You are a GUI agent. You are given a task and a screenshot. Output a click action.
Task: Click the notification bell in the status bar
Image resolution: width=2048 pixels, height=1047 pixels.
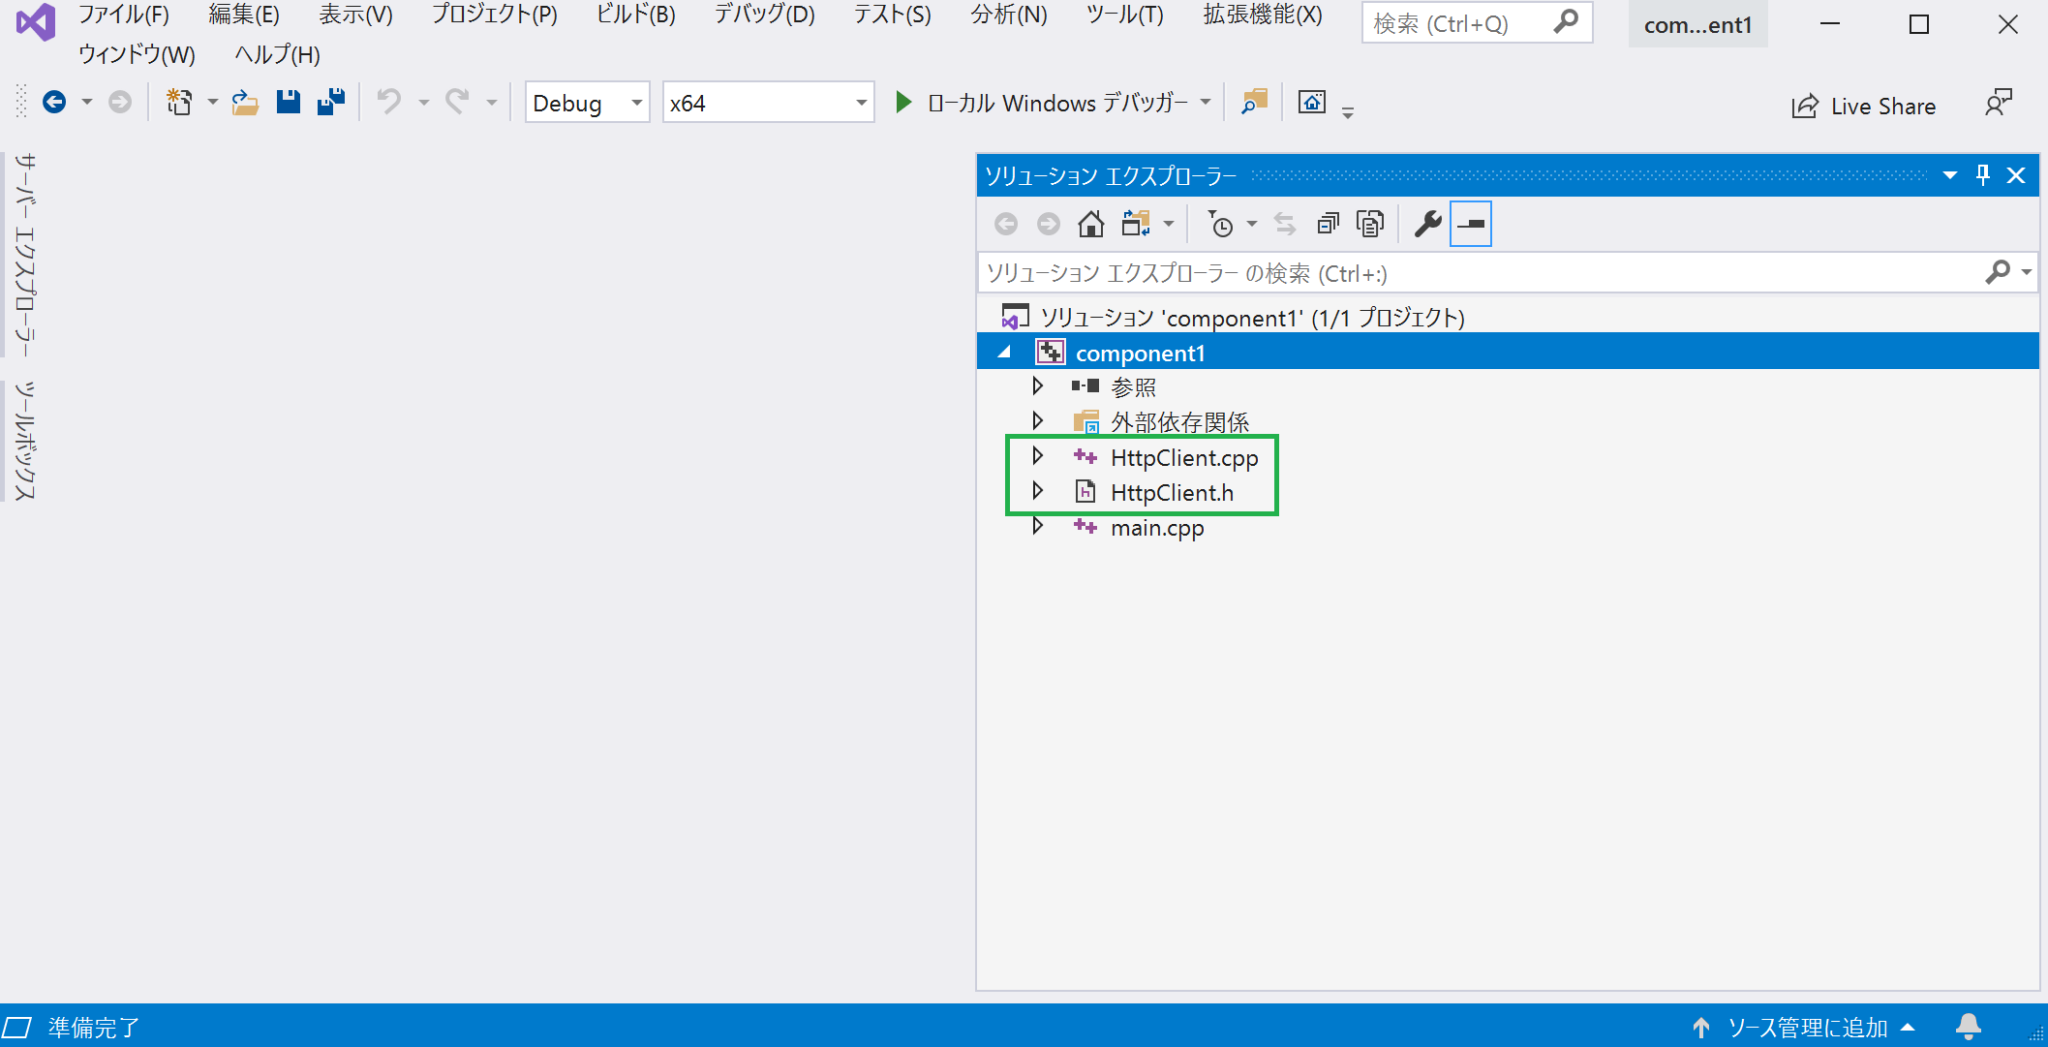tap(1968, 1026)
